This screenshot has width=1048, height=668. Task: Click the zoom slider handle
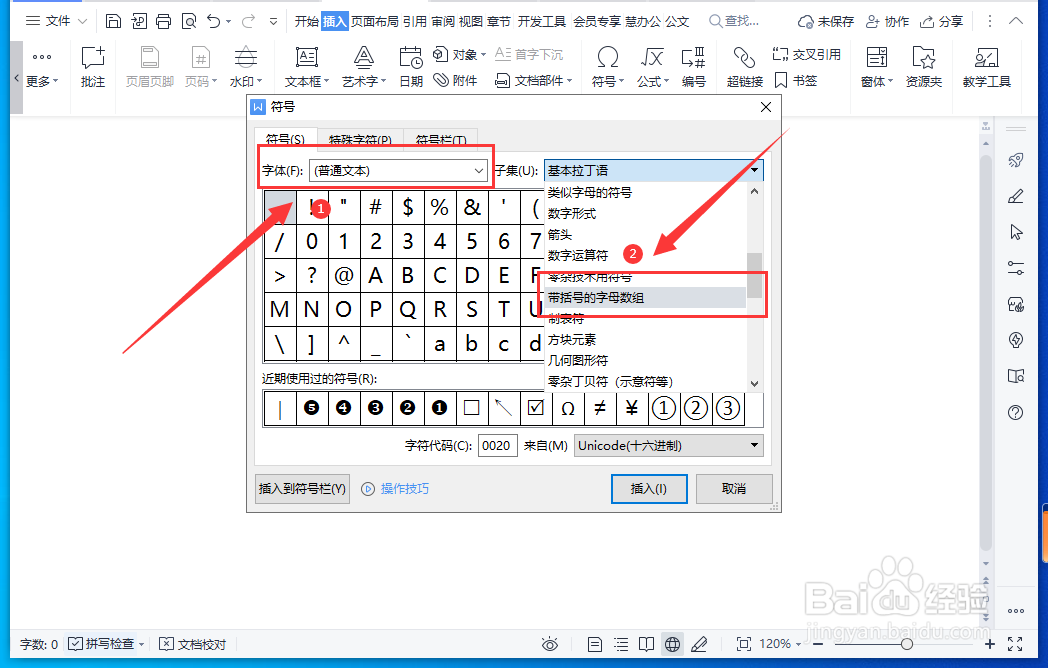click(906, 644)
